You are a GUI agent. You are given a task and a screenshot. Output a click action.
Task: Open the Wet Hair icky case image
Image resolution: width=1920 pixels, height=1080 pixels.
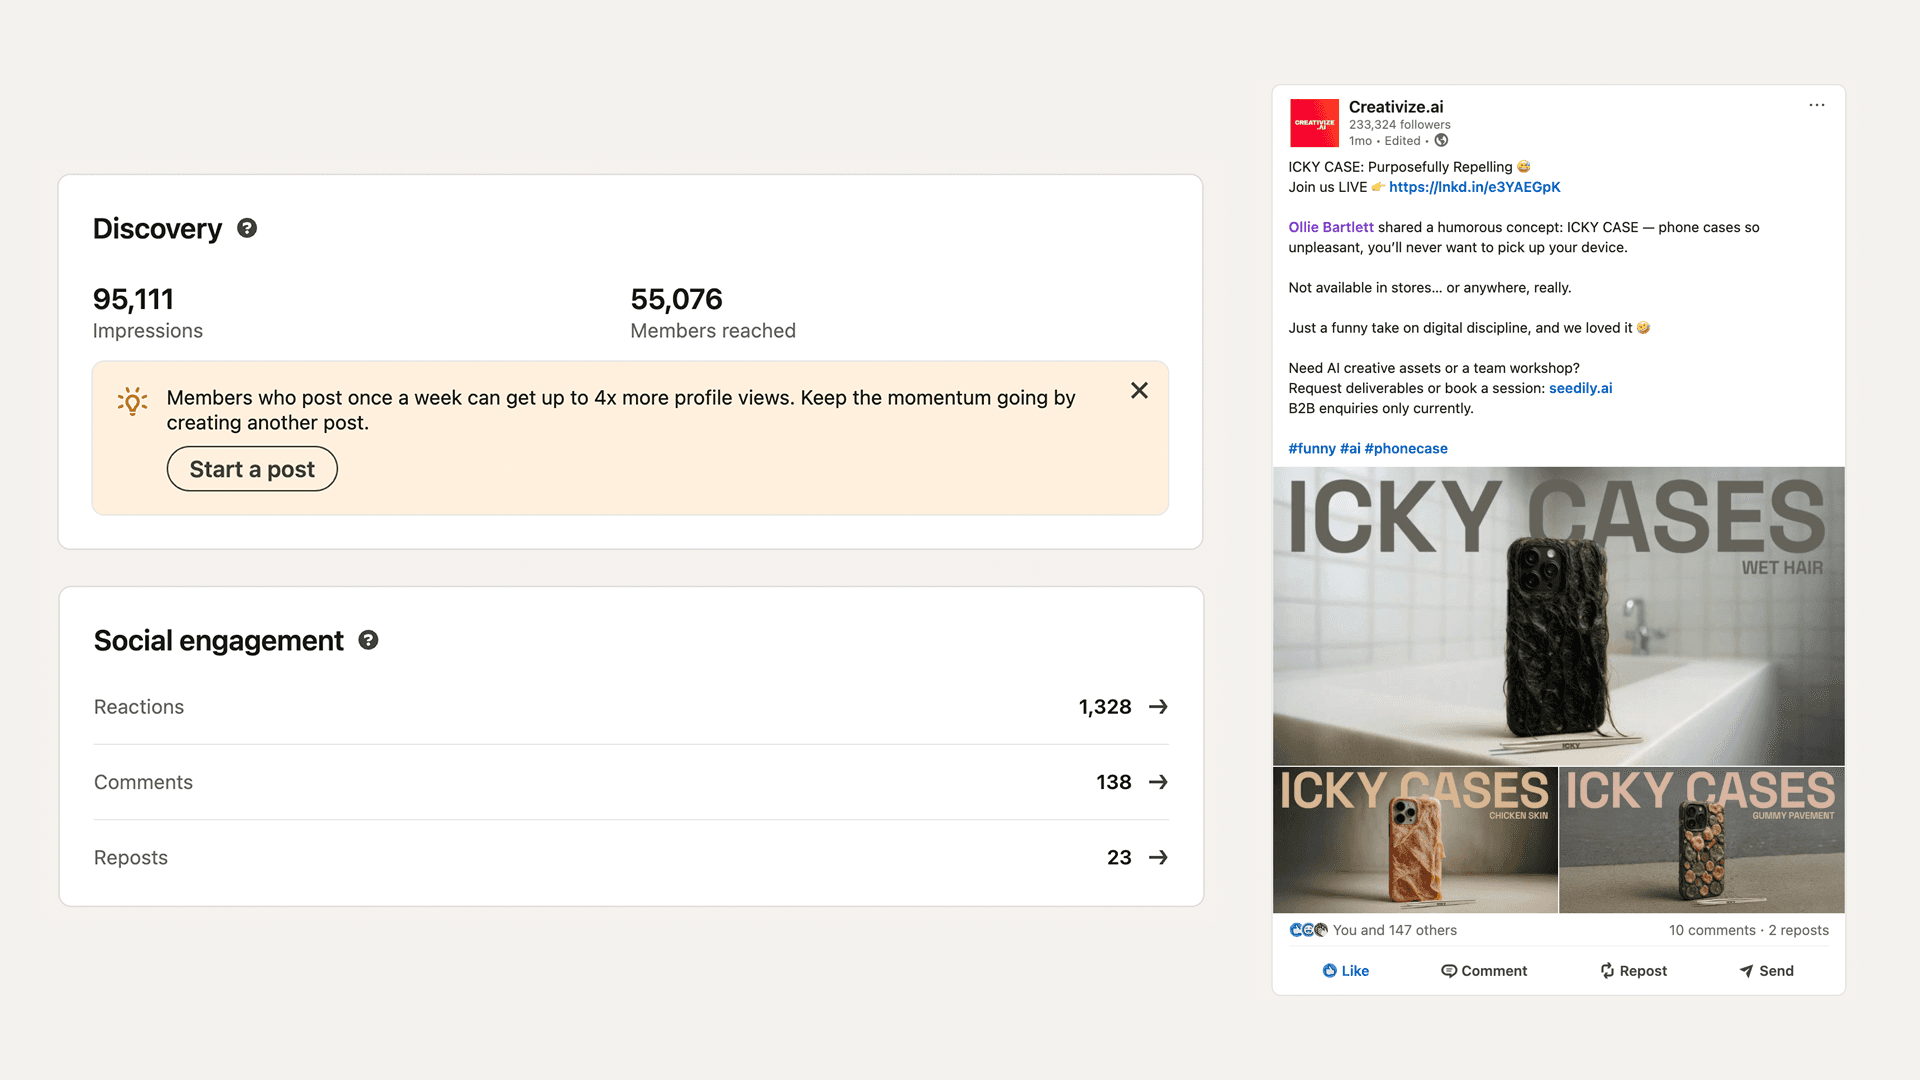coord(1558,616)
